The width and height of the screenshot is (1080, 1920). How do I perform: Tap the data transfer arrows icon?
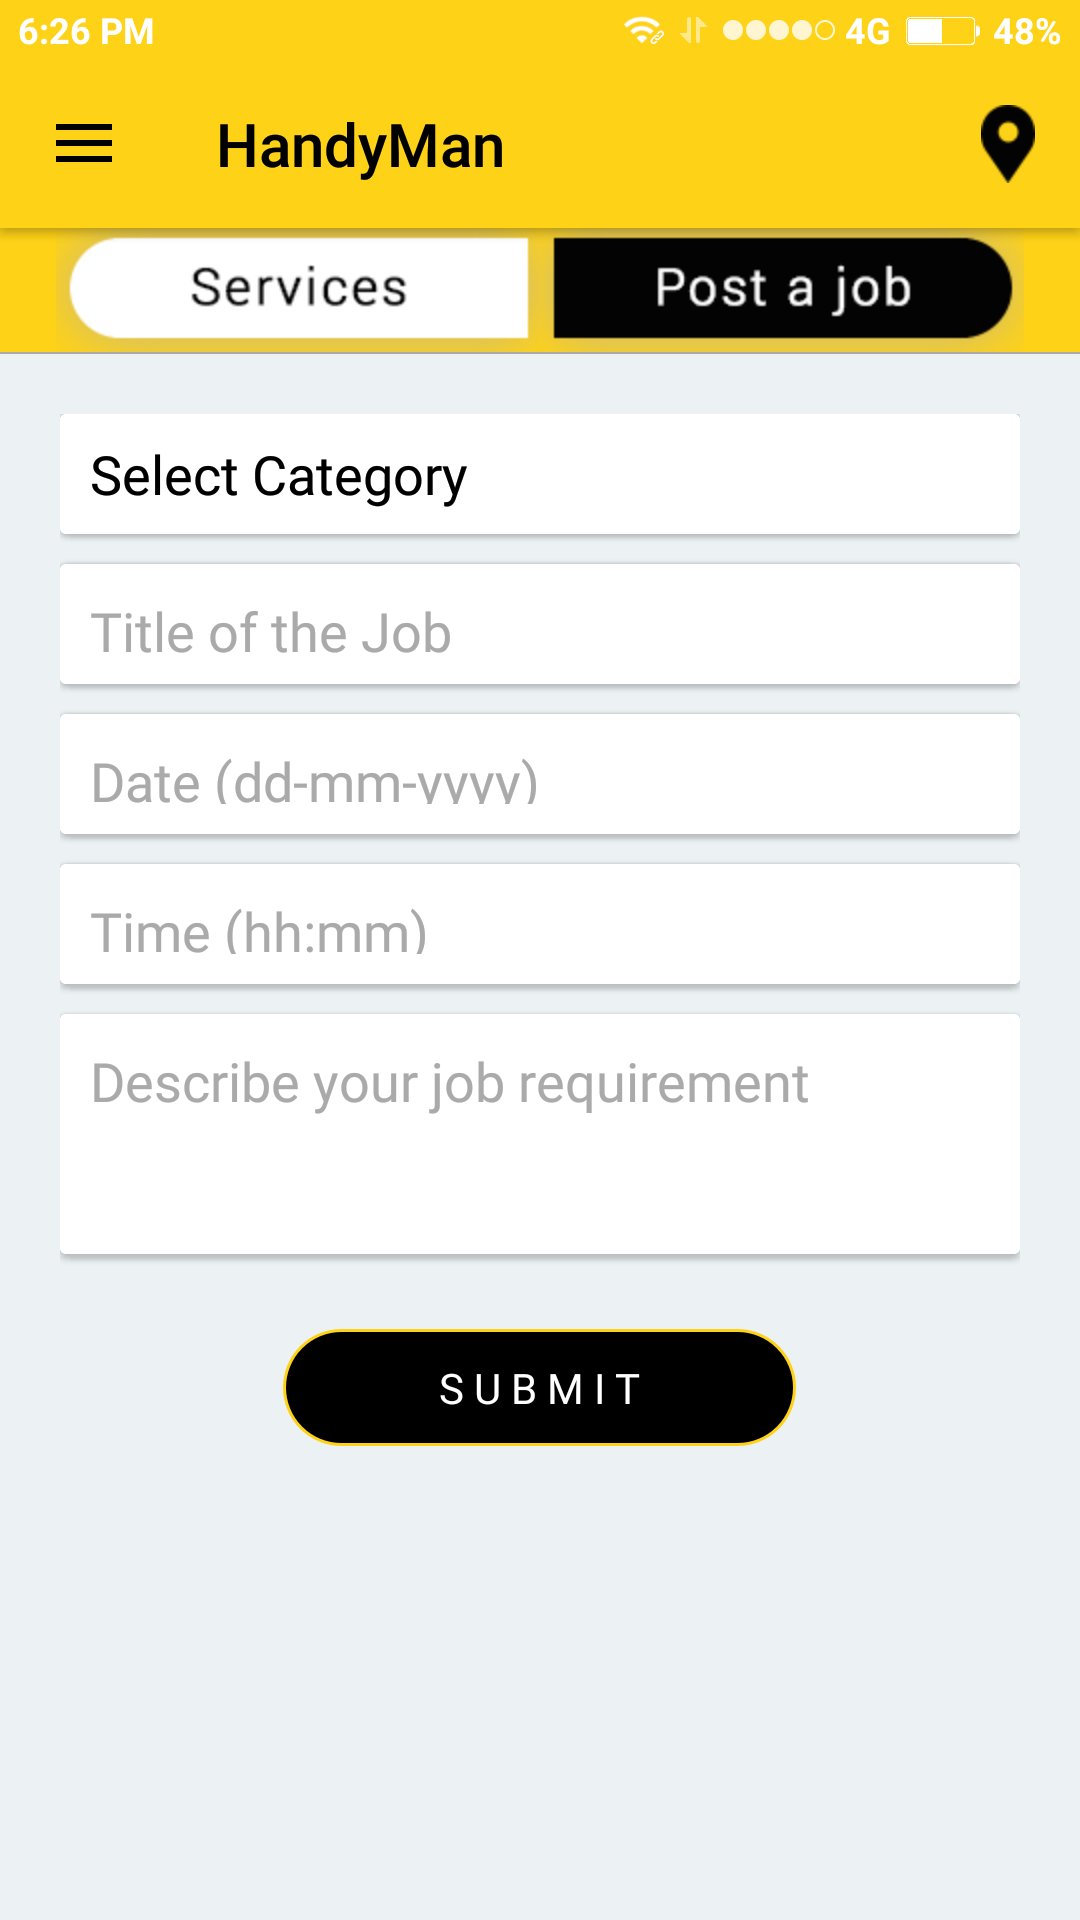(693, 31)
